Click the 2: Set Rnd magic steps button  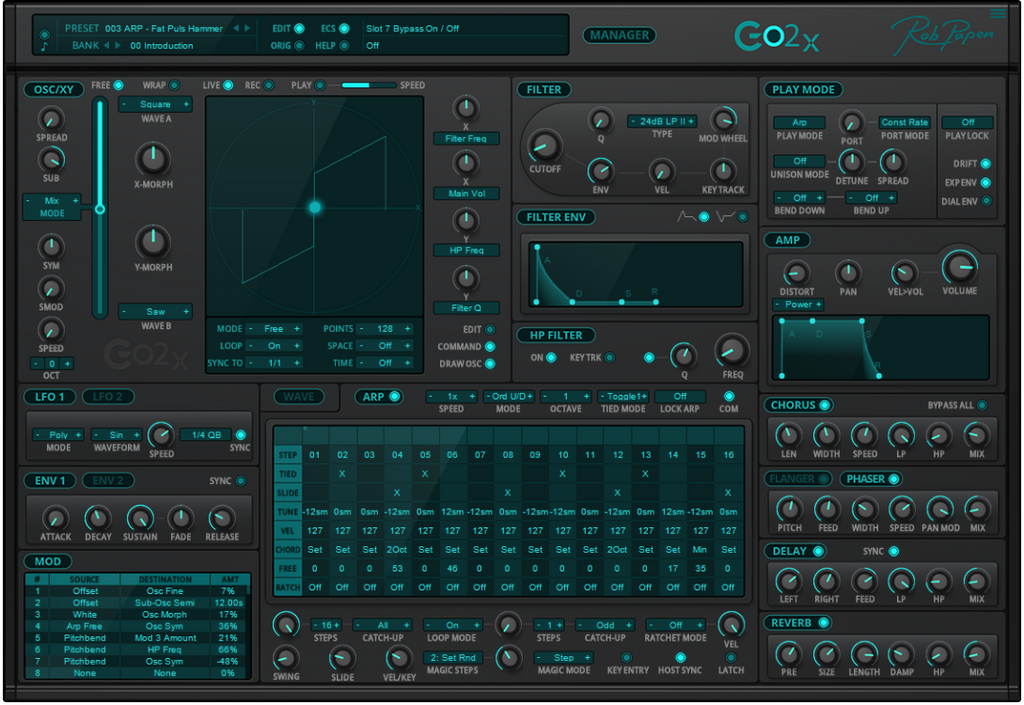(x=453, y=657)
